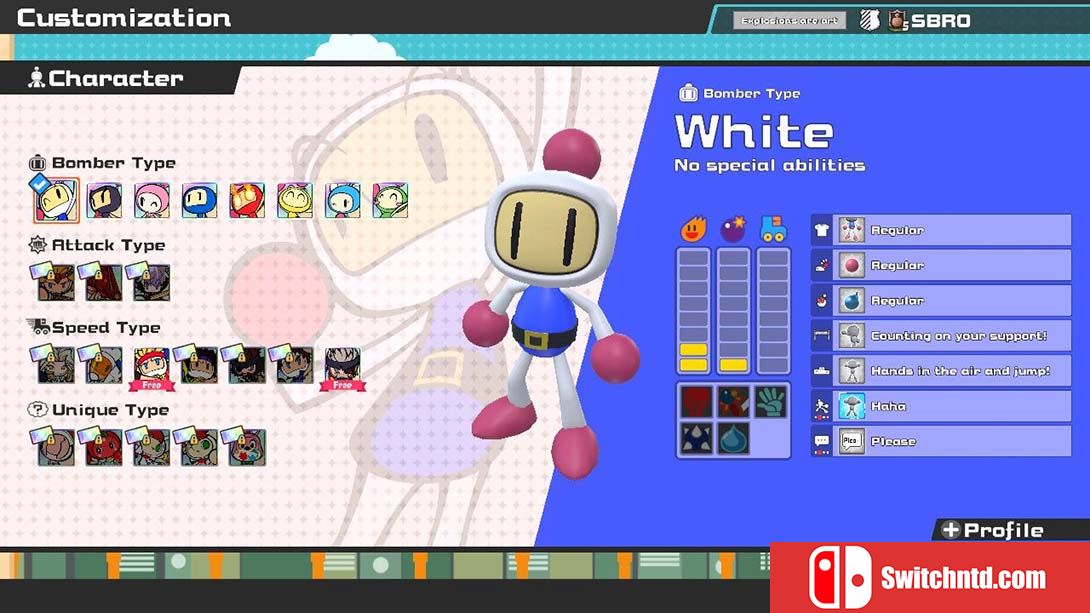The width and height of the screenshot is (1090, 613).
Task: Pick the Pink Bomber character
Action: (152, 201)
